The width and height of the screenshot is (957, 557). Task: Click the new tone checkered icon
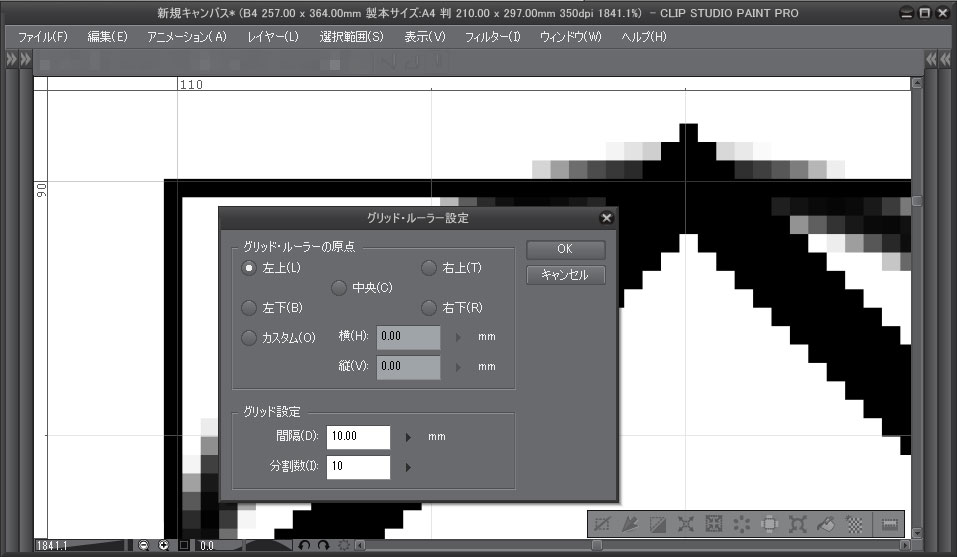coord(855,523)
